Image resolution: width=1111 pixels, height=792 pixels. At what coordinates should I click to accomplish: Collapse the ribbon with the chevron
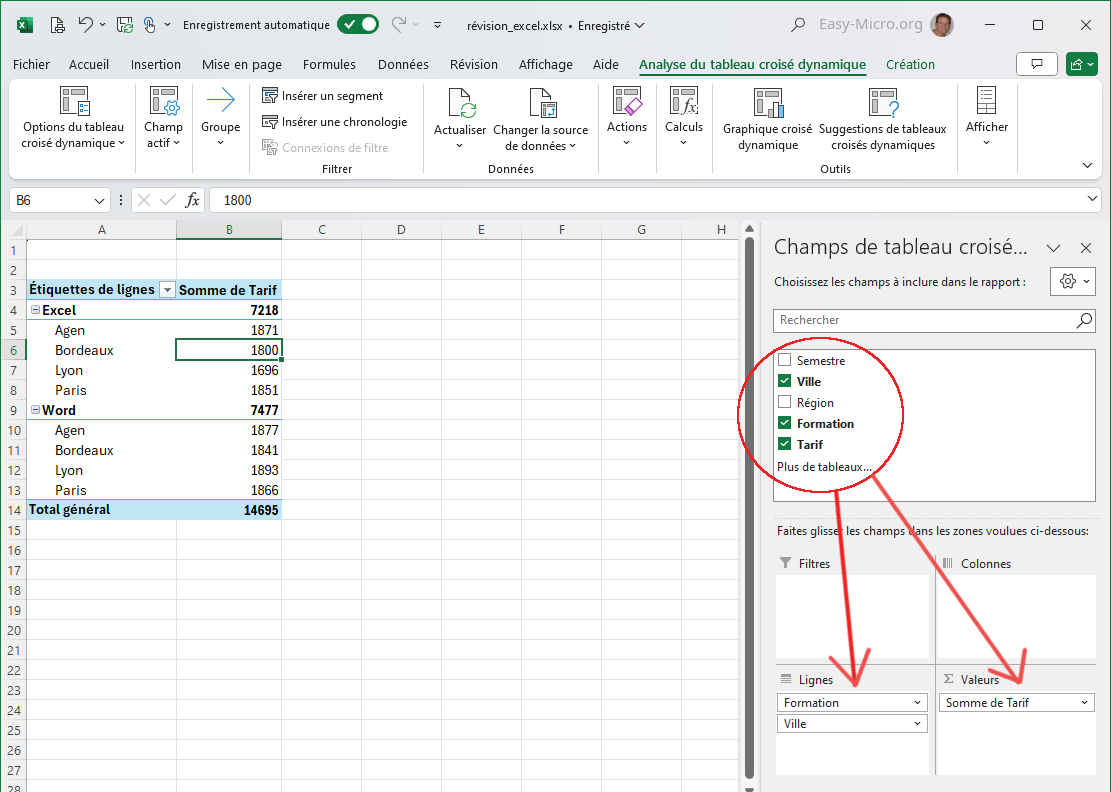pos(1087,166)
